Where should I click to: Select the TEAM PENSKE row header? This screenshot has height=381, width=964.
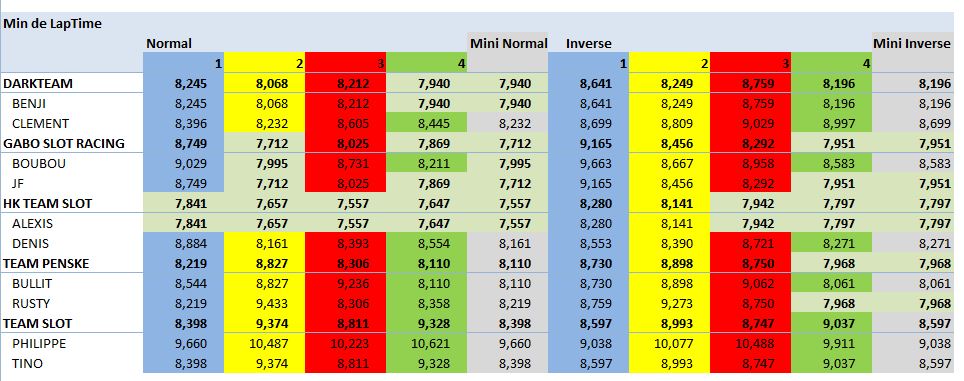click(46, 264)
